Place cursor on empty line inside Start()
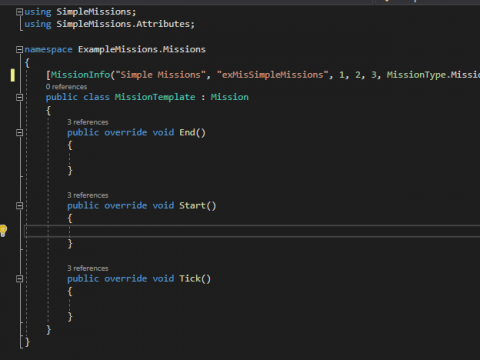This screenshot has width=480, height=360. [252, 231]
